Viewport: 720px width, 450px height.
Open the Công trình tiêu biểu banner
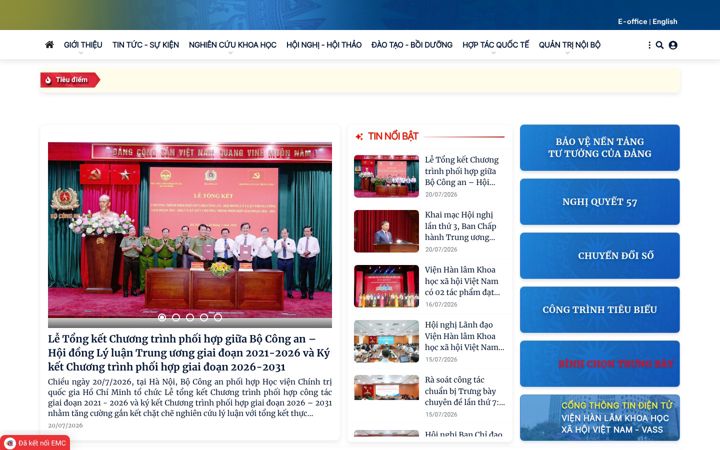[600, 309]
